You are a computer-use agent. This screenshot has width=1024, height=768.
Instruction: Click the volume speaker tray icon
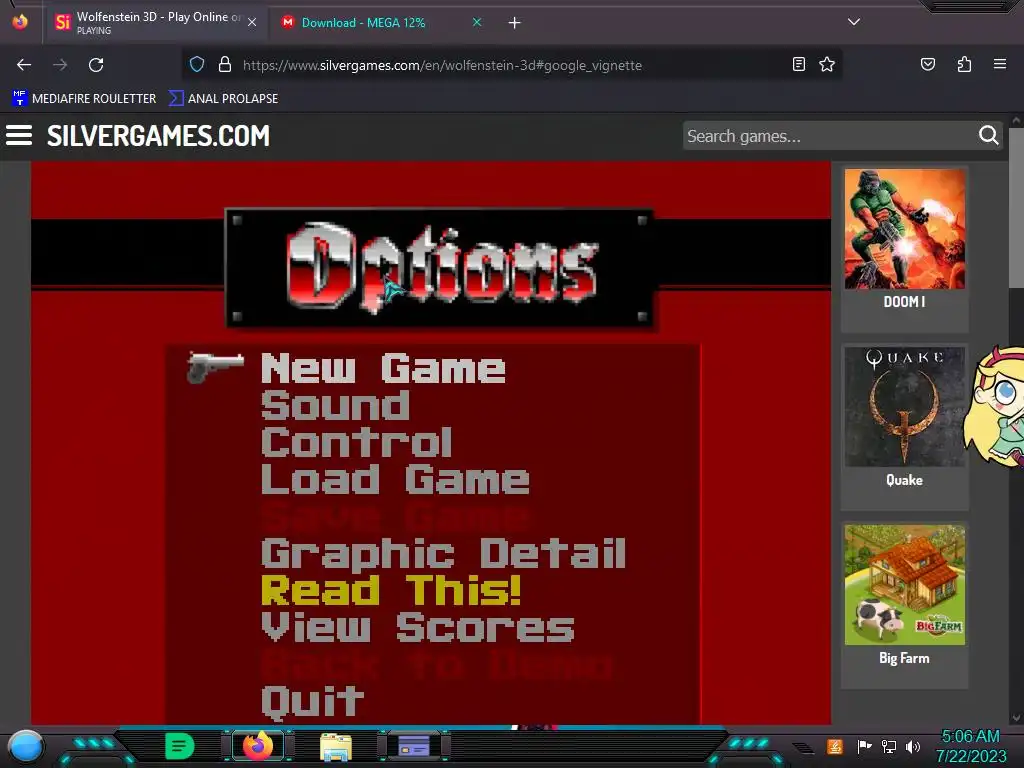point(913,746)
